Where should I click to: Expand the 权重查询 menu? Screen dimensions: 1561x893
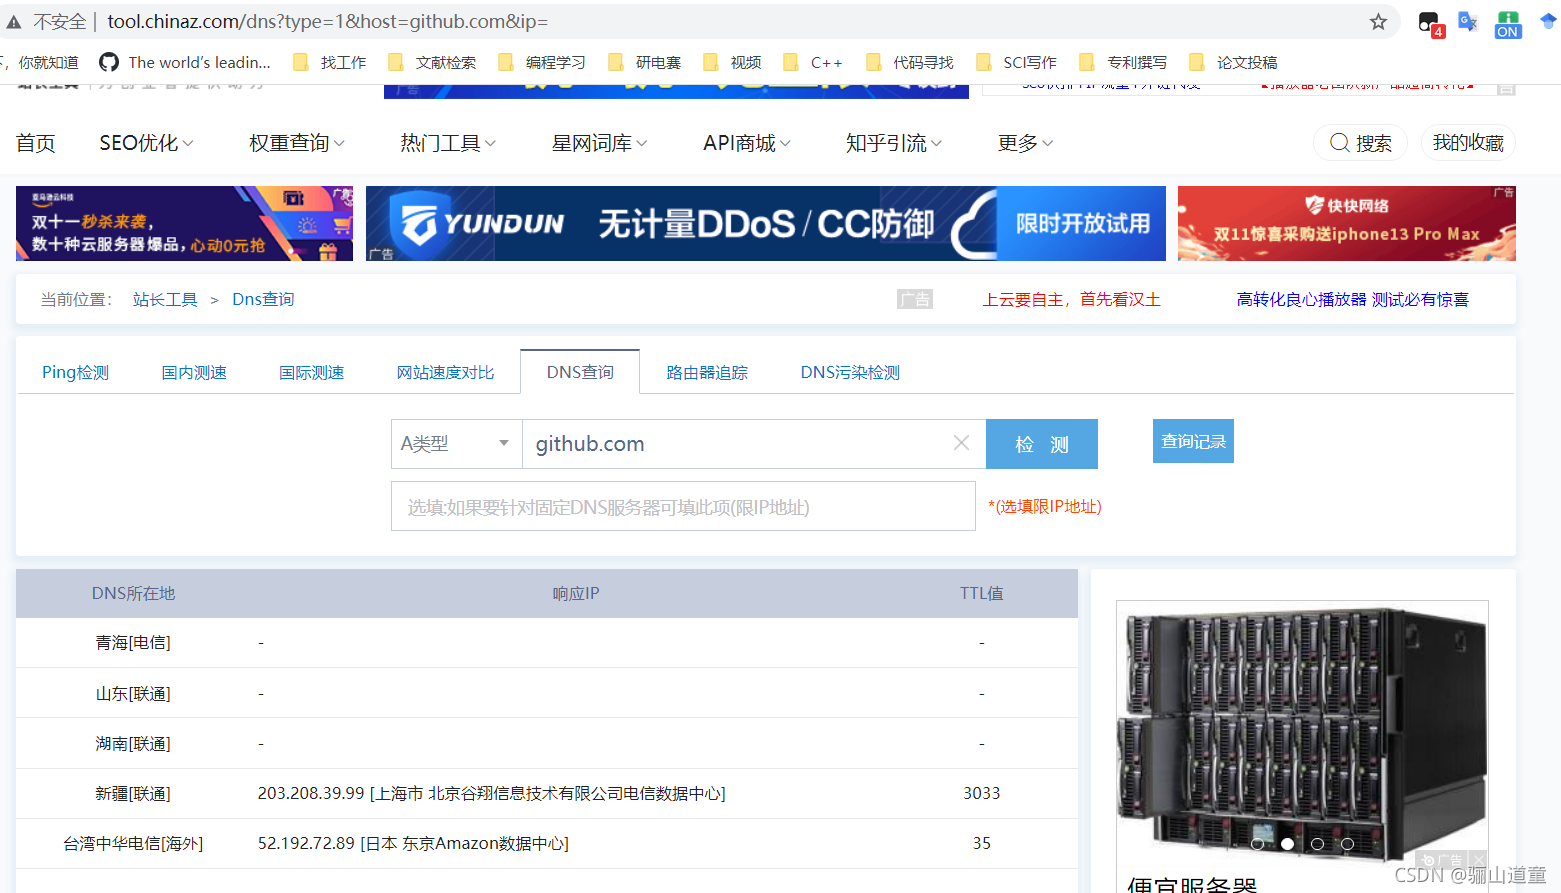(297, 143)
